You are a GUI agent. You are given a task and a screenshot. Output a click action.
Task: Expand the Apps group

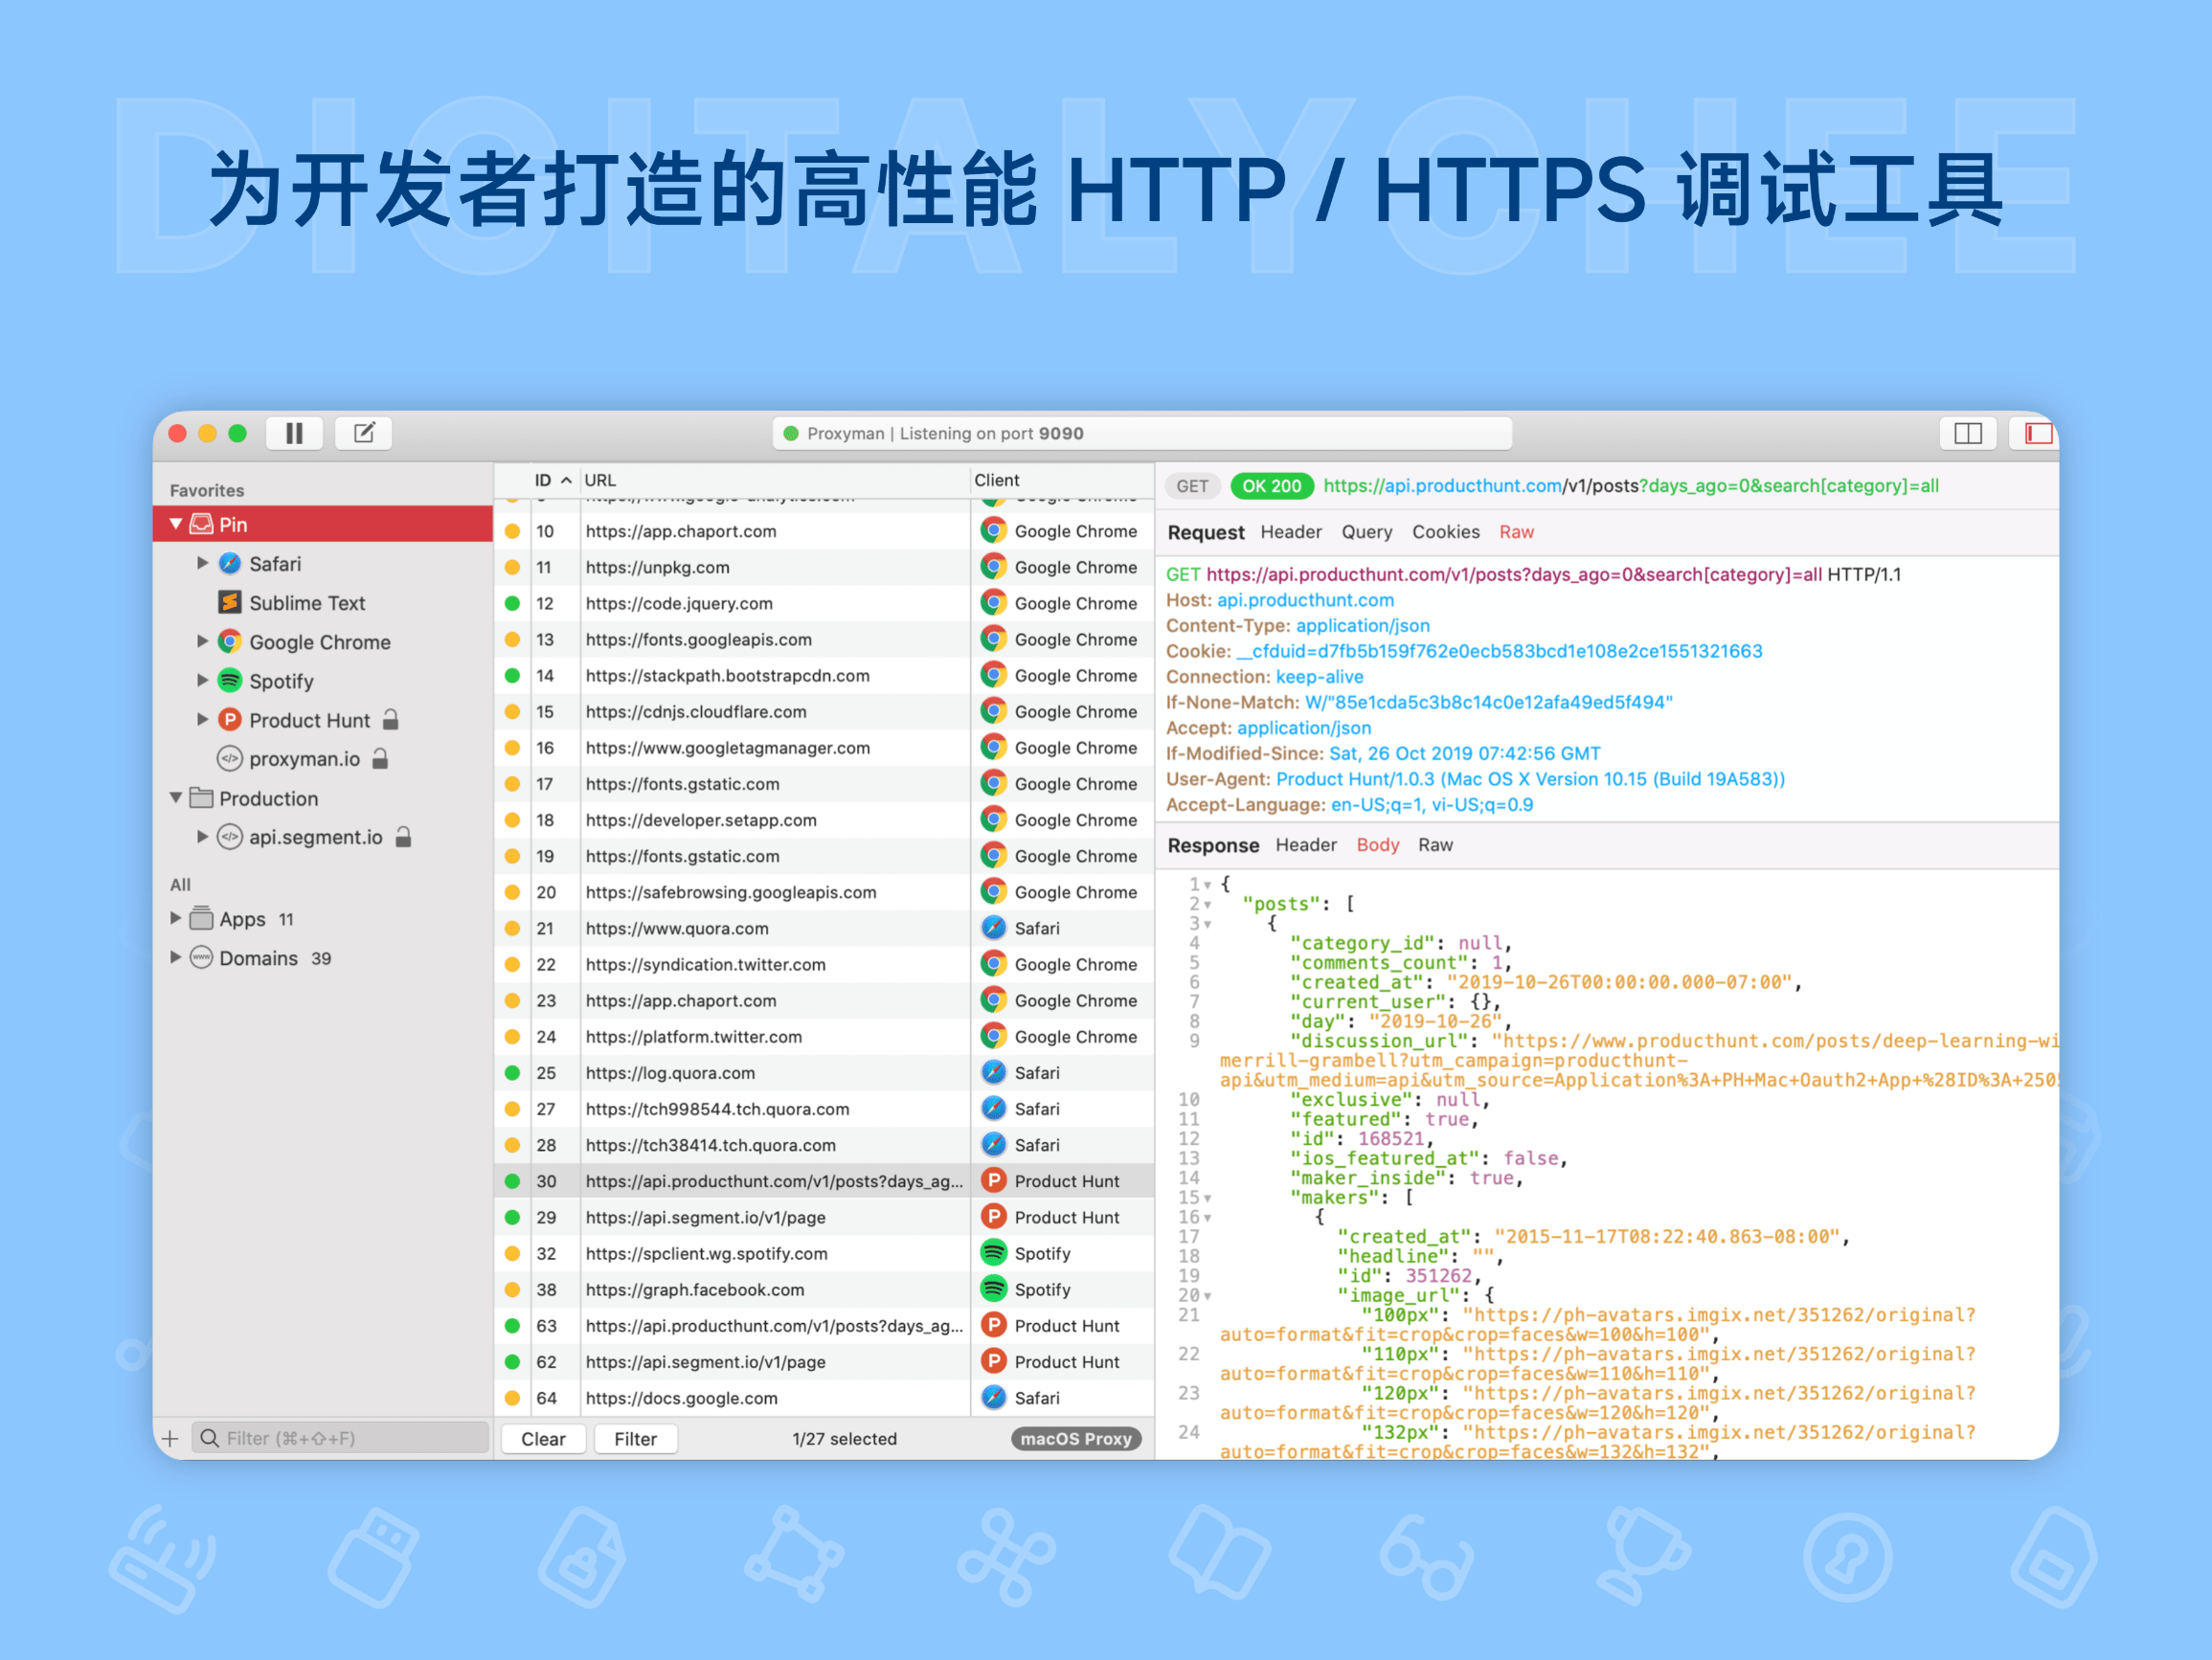tap(176, 918)
